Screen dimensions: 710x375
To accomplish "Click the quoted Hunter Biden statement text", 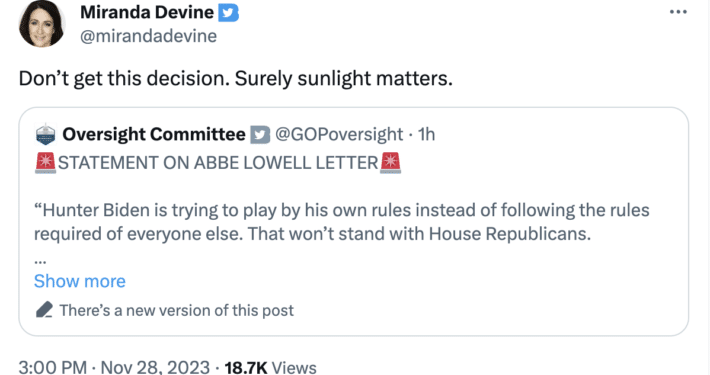I will coord(341,222).
